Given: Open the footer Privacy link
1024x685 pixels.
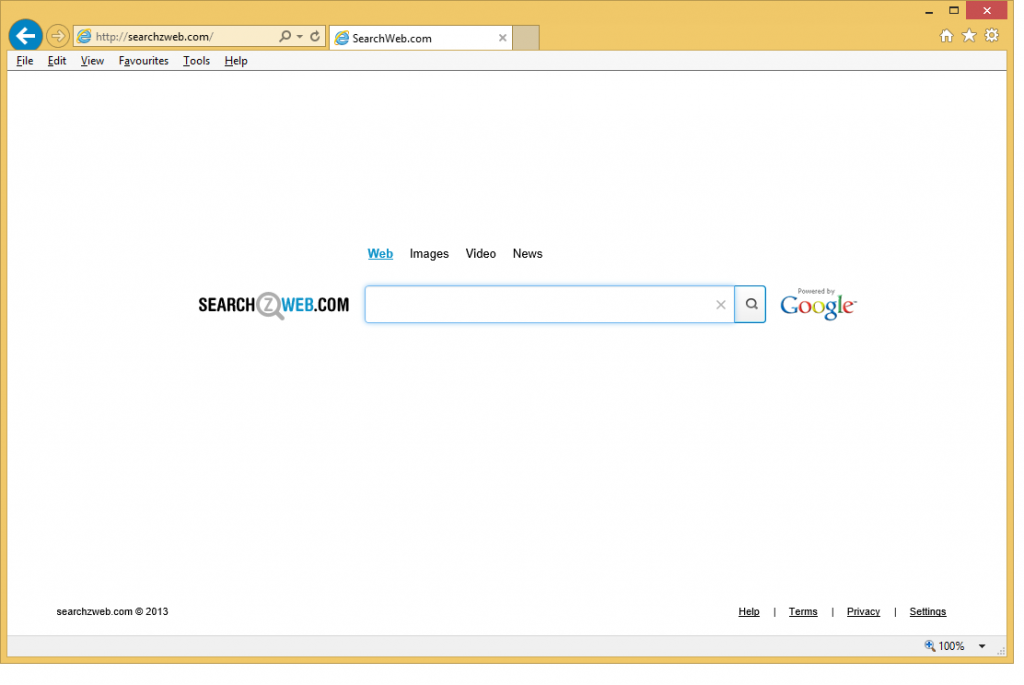Looking at the screenshot, I should 863,612.
